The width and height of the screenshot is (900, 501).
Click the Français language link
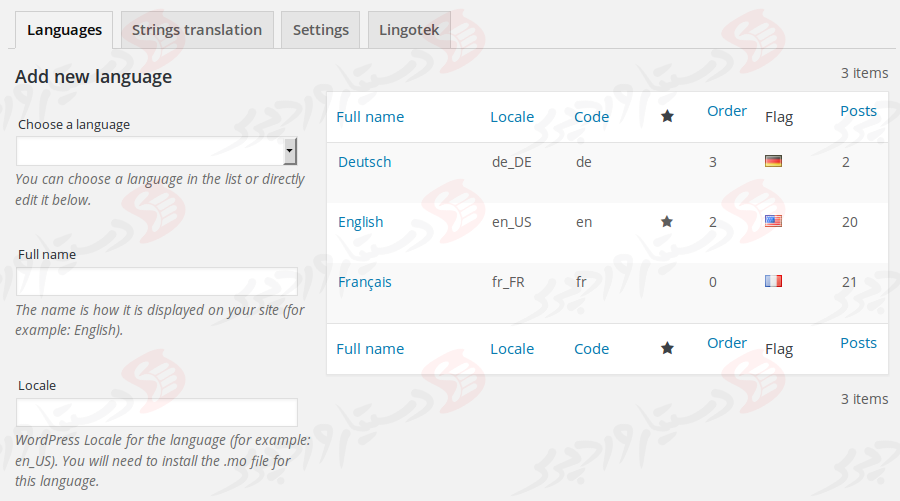364,282
